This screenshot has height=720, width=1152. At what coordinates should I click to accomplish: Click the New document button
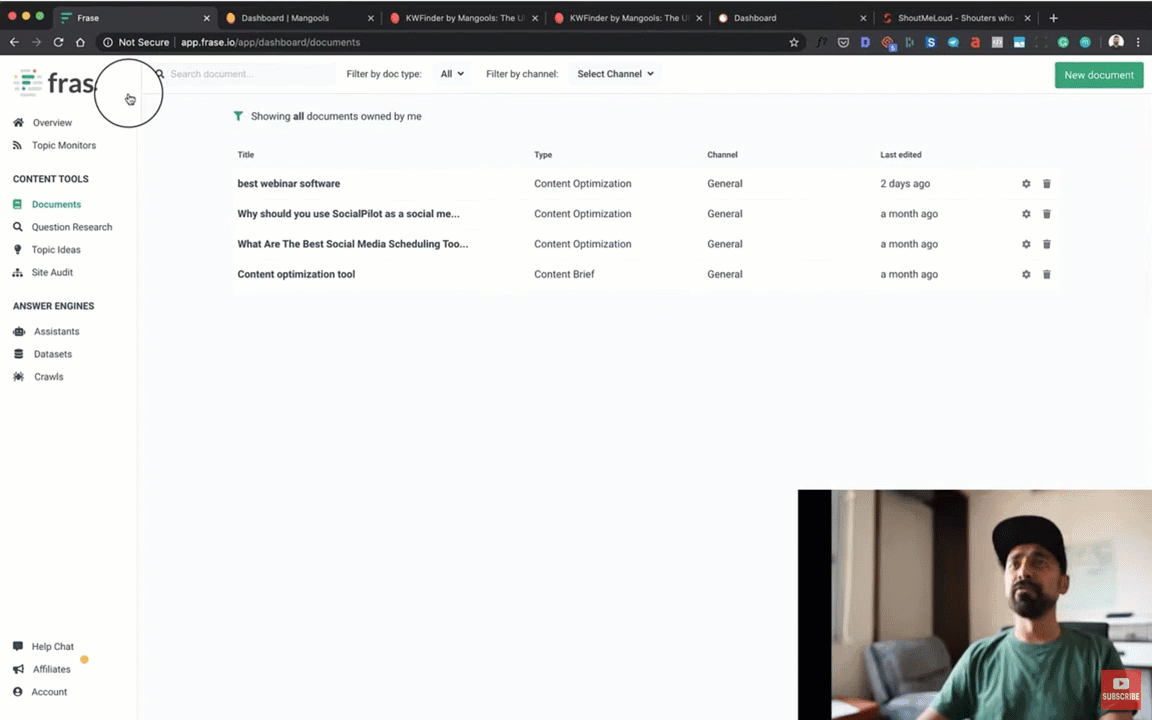tap(1098, 75)
